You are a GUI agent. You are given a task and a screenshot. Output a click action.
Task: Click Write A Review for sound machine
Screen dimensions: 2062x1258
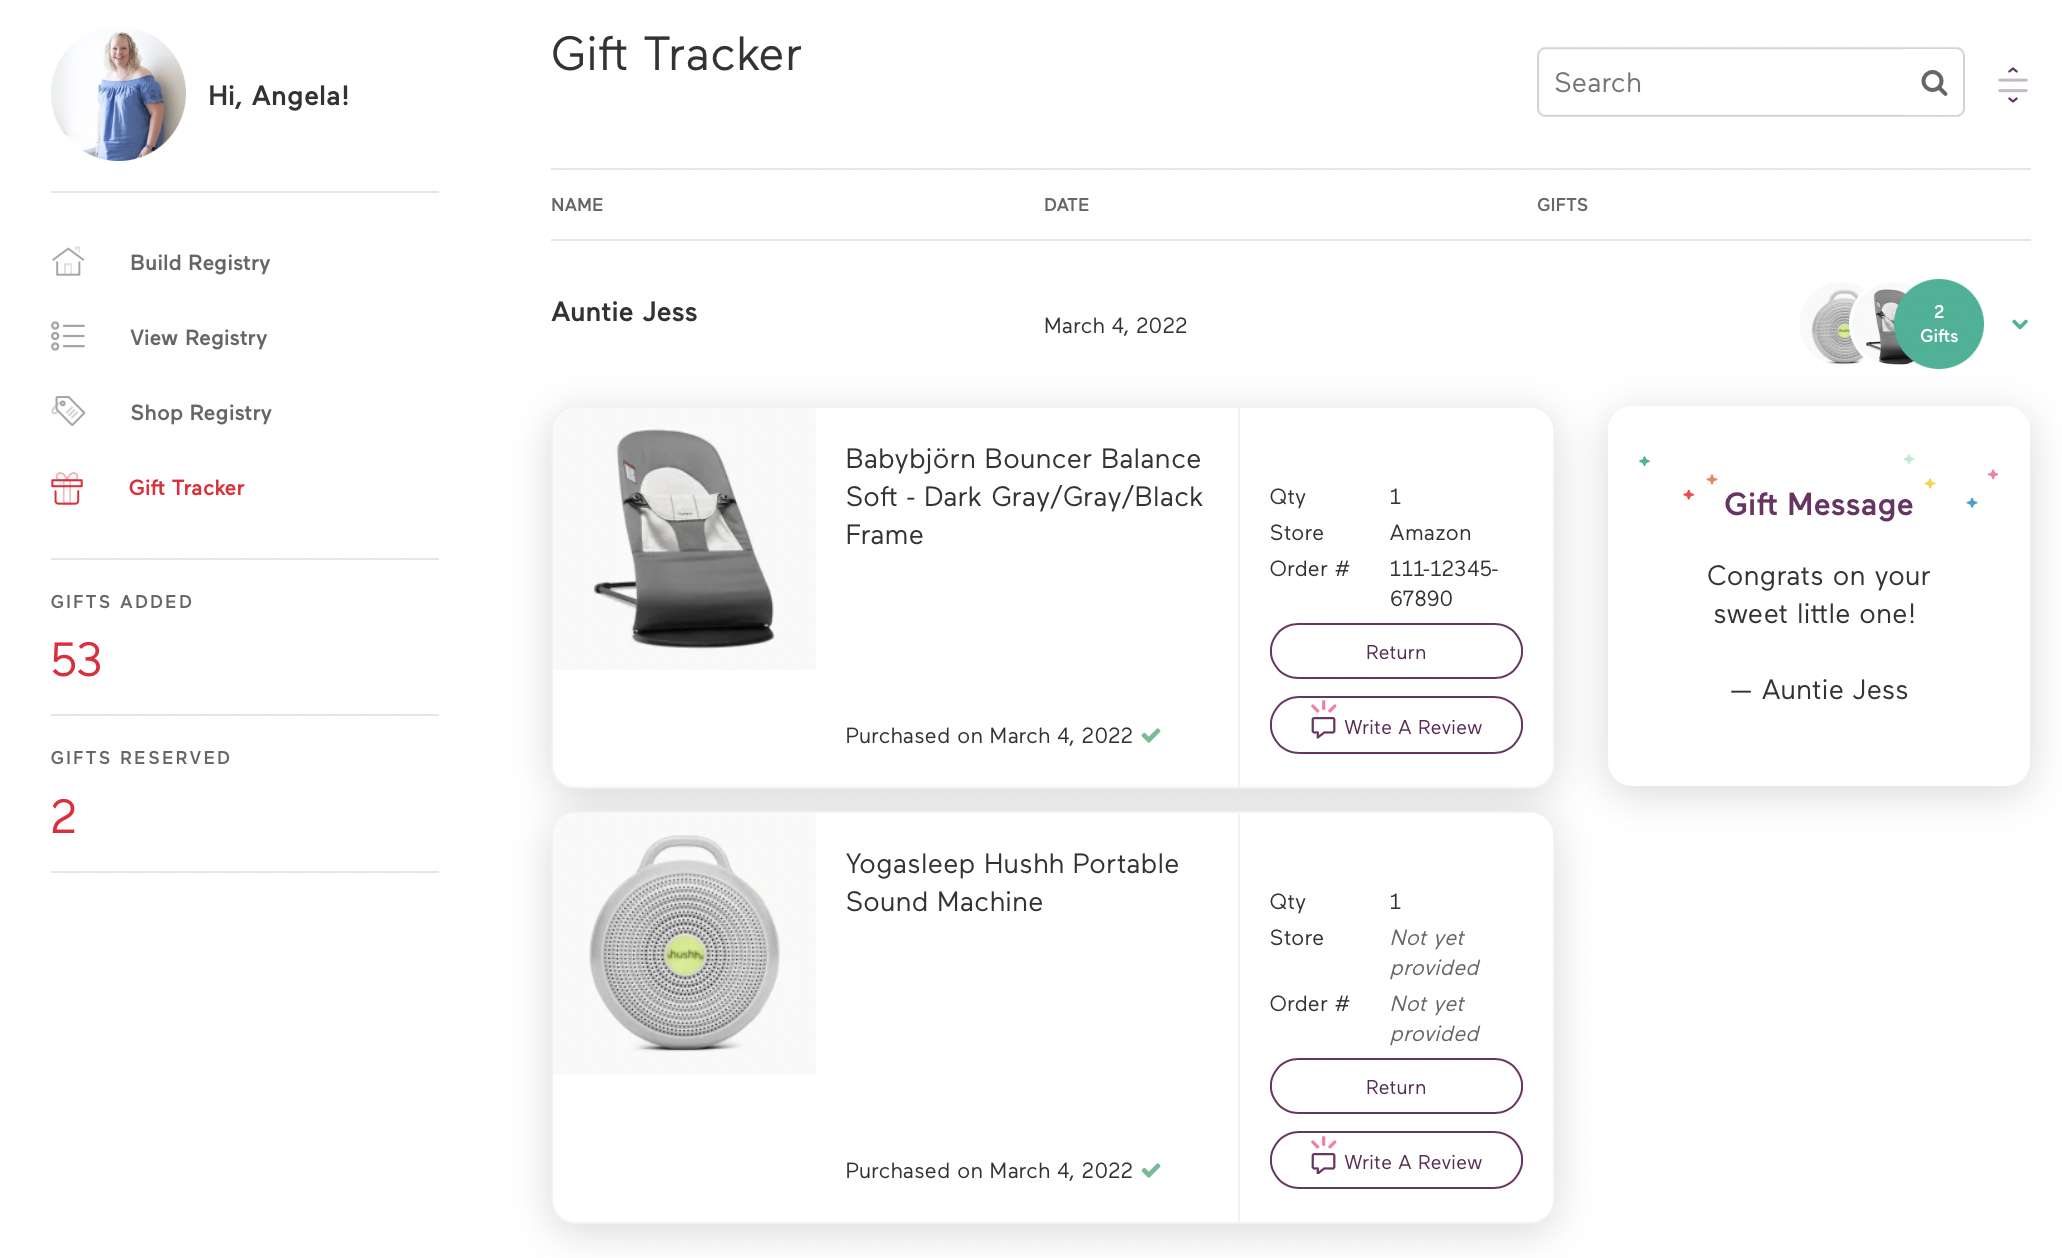(1393, 1162)
